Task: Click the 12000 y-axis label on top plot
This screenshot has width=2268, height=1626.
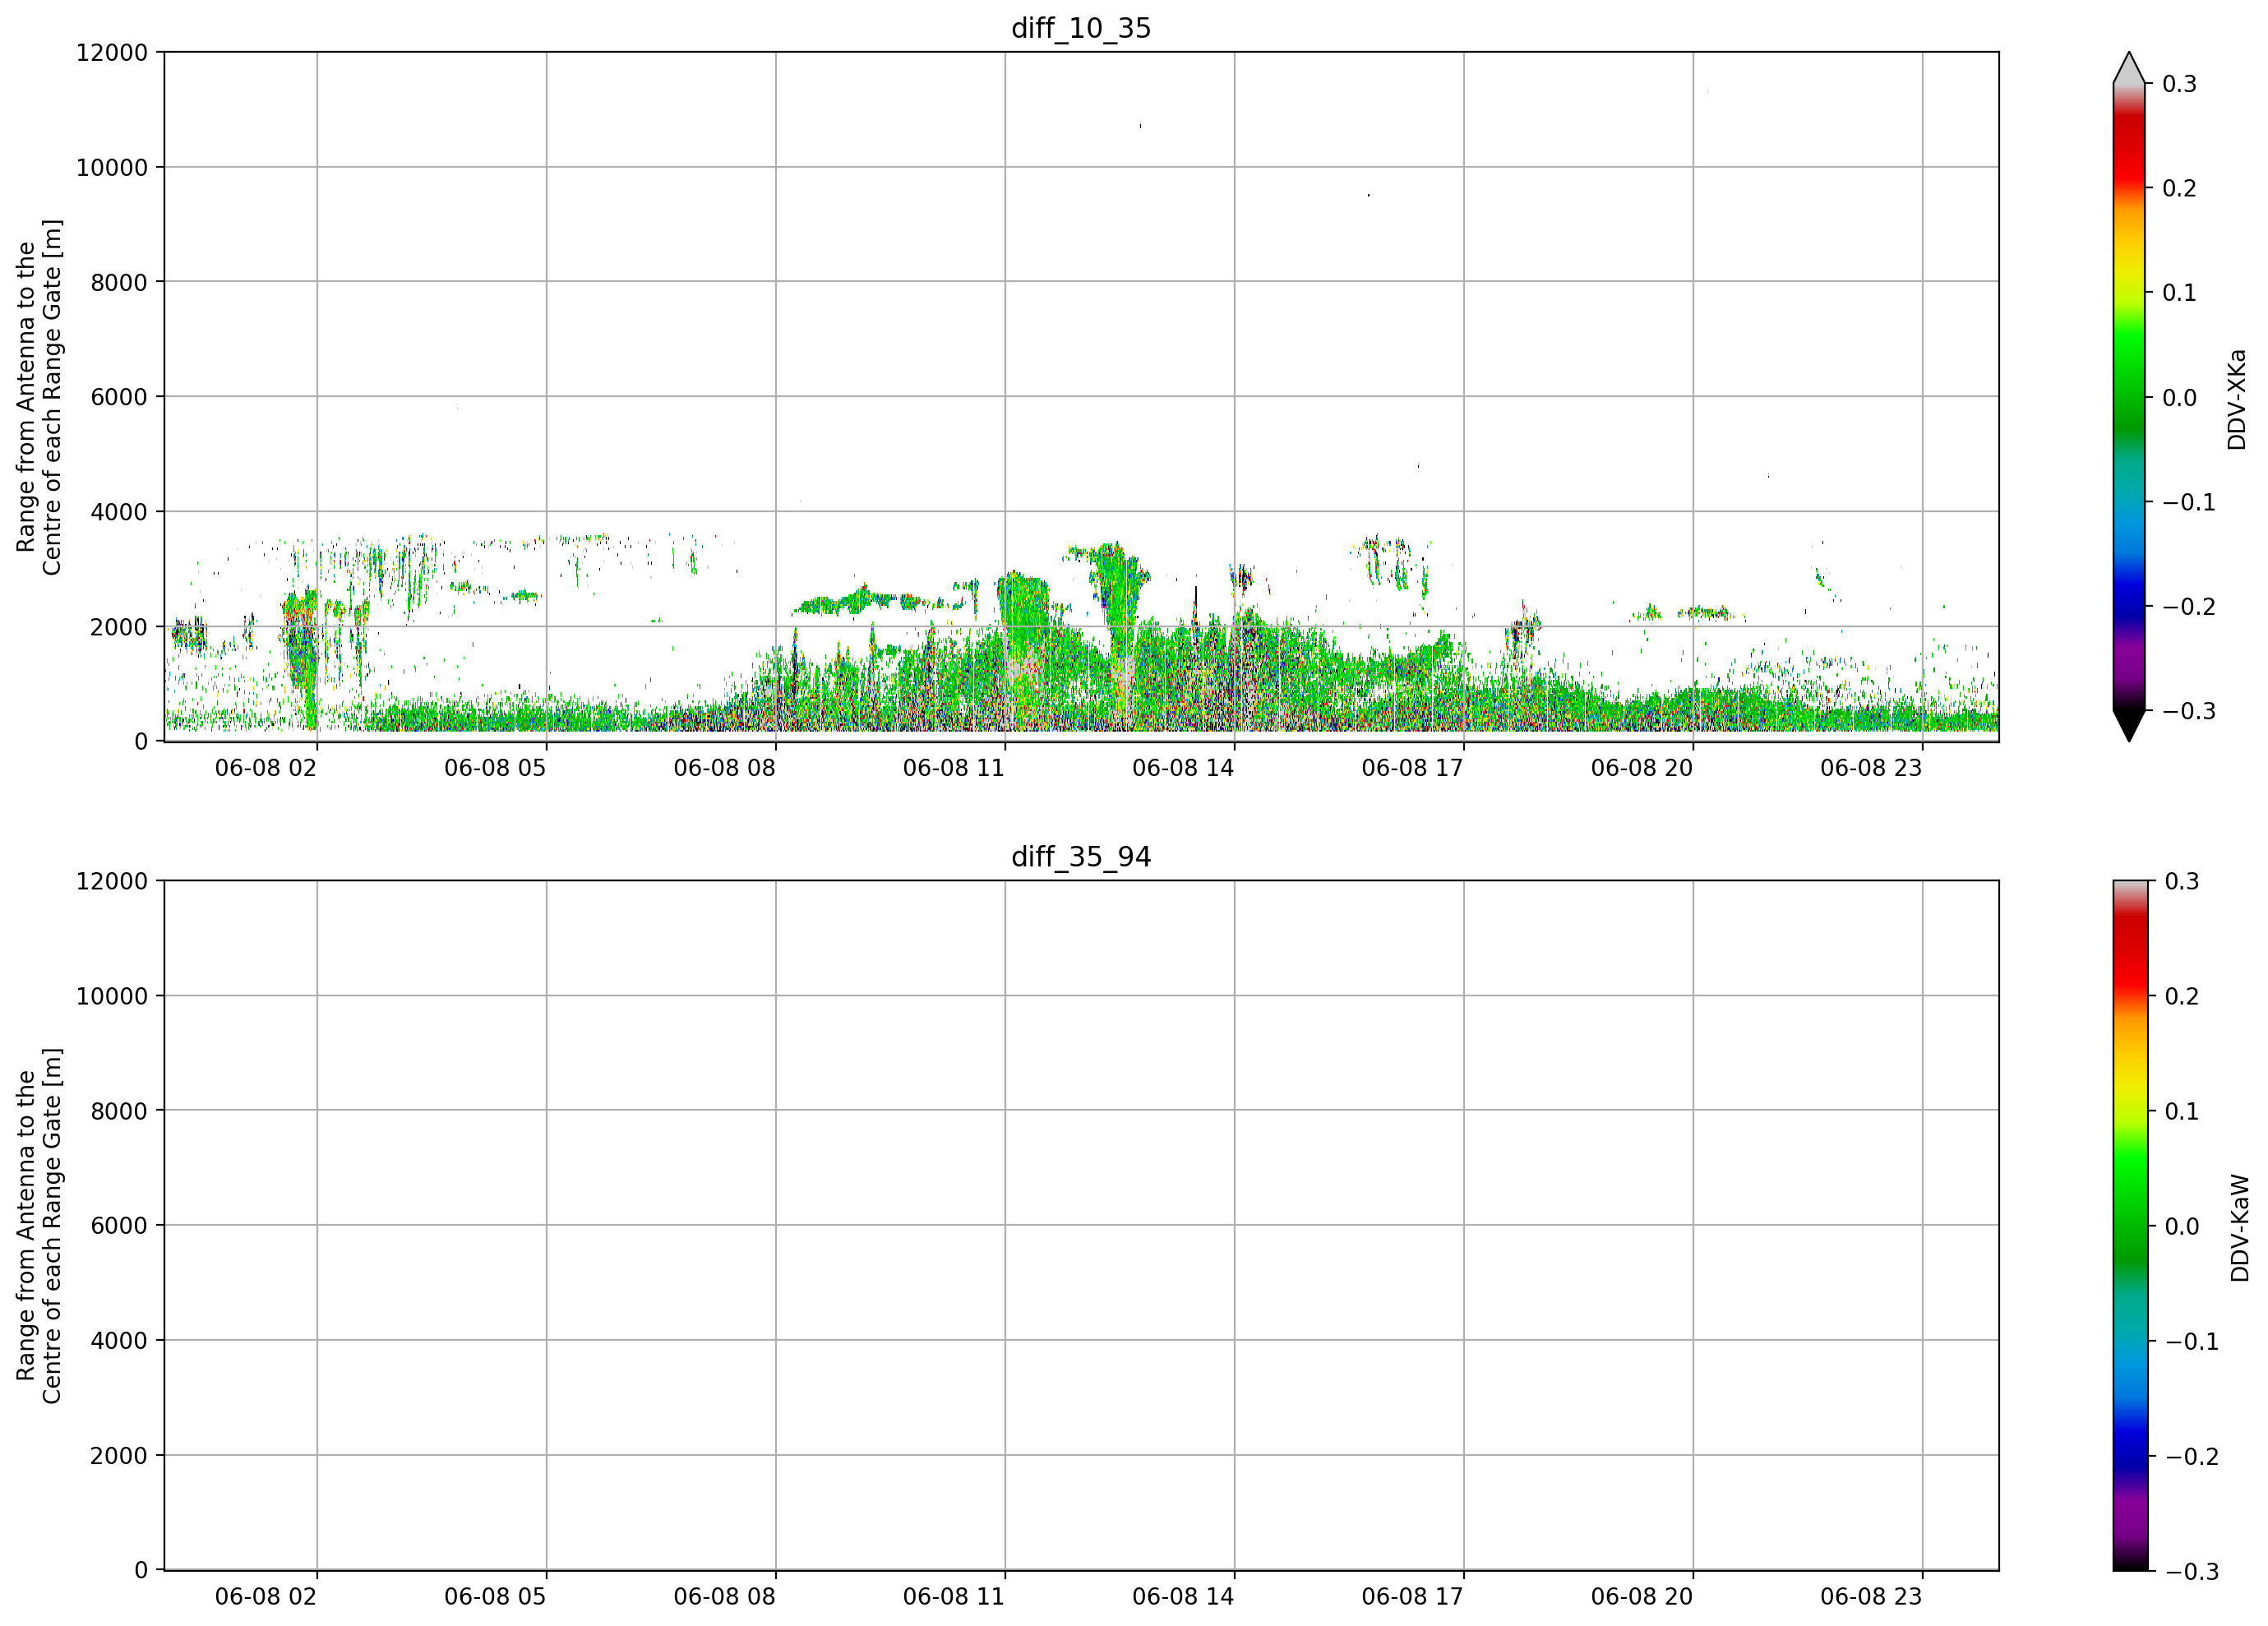Action: coord(112,52)
